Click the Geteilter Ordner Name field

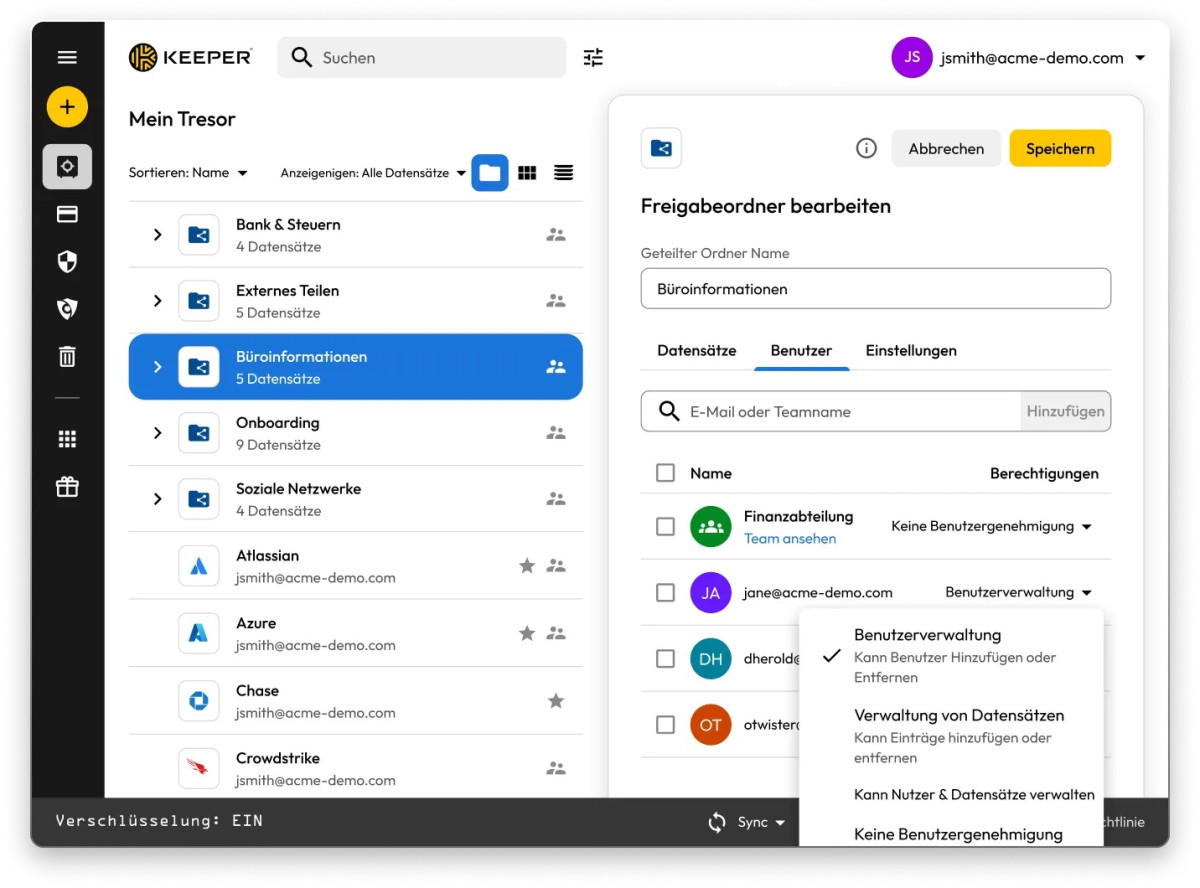[x=876, y=289]
